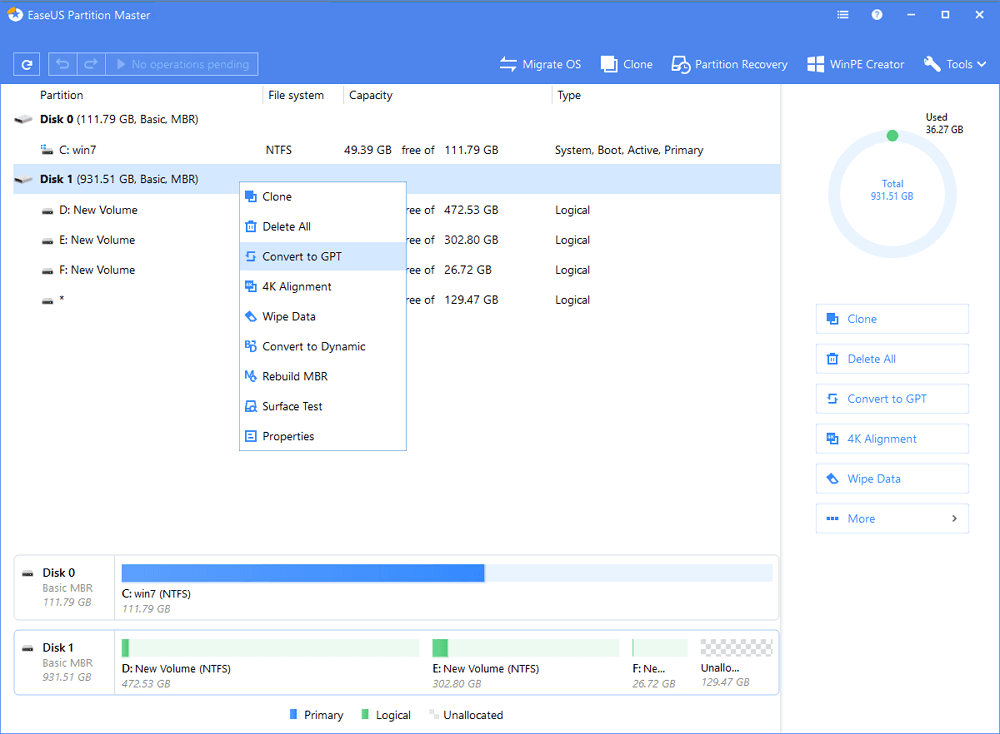Screen dimensions: 1000x734
Task: Choose Convert to Dynamic menu entry
Action: pyautogui.click(x=323, y=346)
